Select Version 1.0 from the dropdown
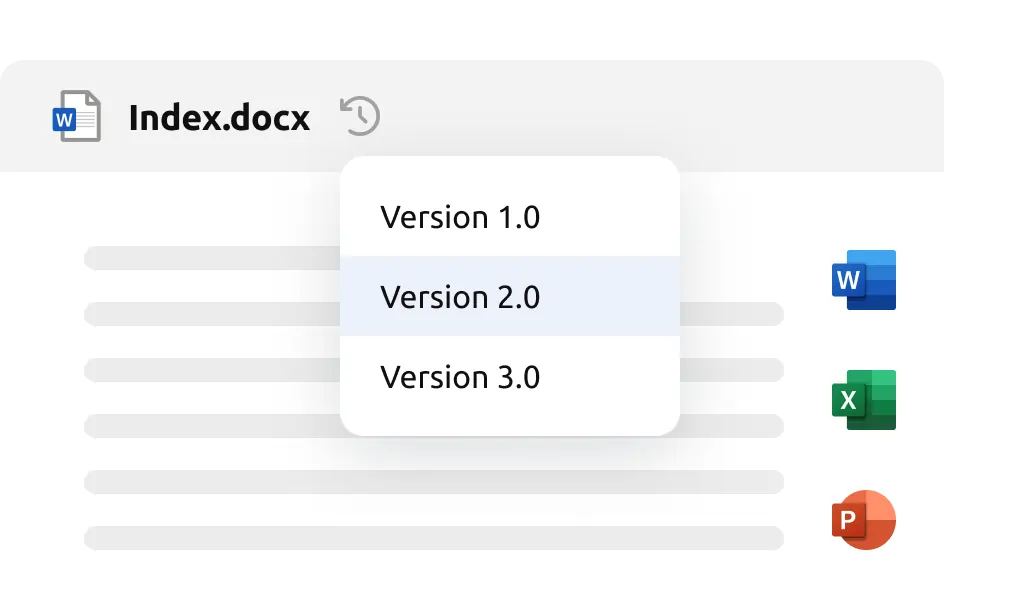This screenshot has width=1024, height=600. click(x=460, y=217)
